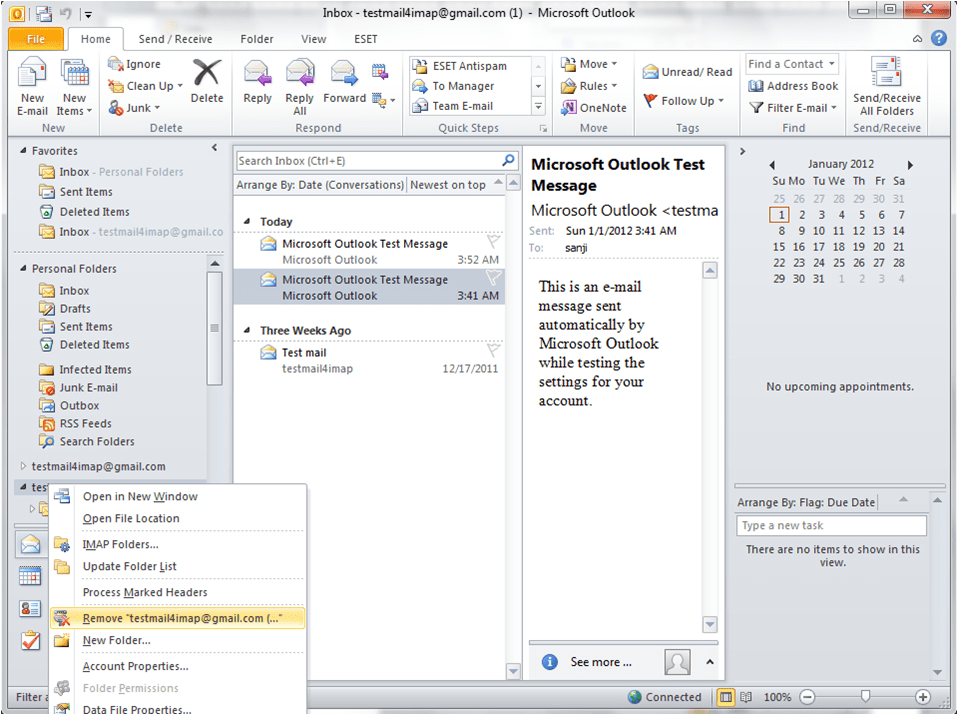Run the ESET Antispam quick step
Viewport: 958px width, 715px height.
click(469, 66)
